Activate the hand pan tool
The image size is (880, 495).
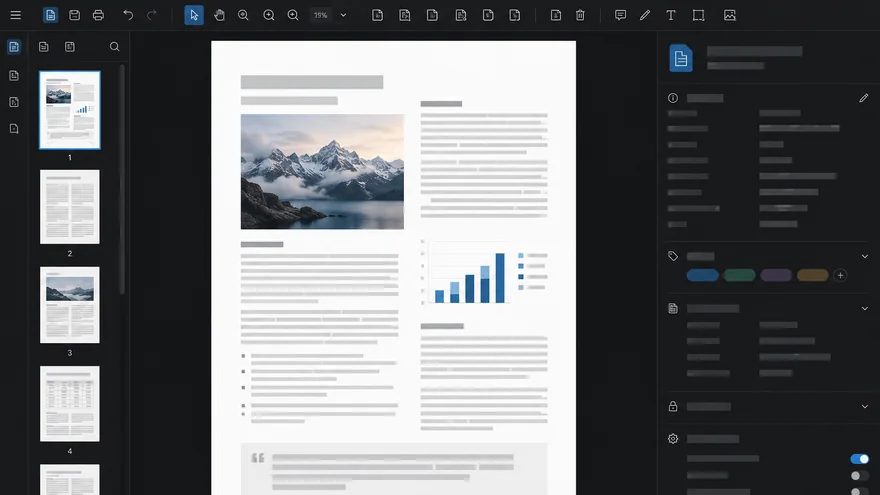219,15
